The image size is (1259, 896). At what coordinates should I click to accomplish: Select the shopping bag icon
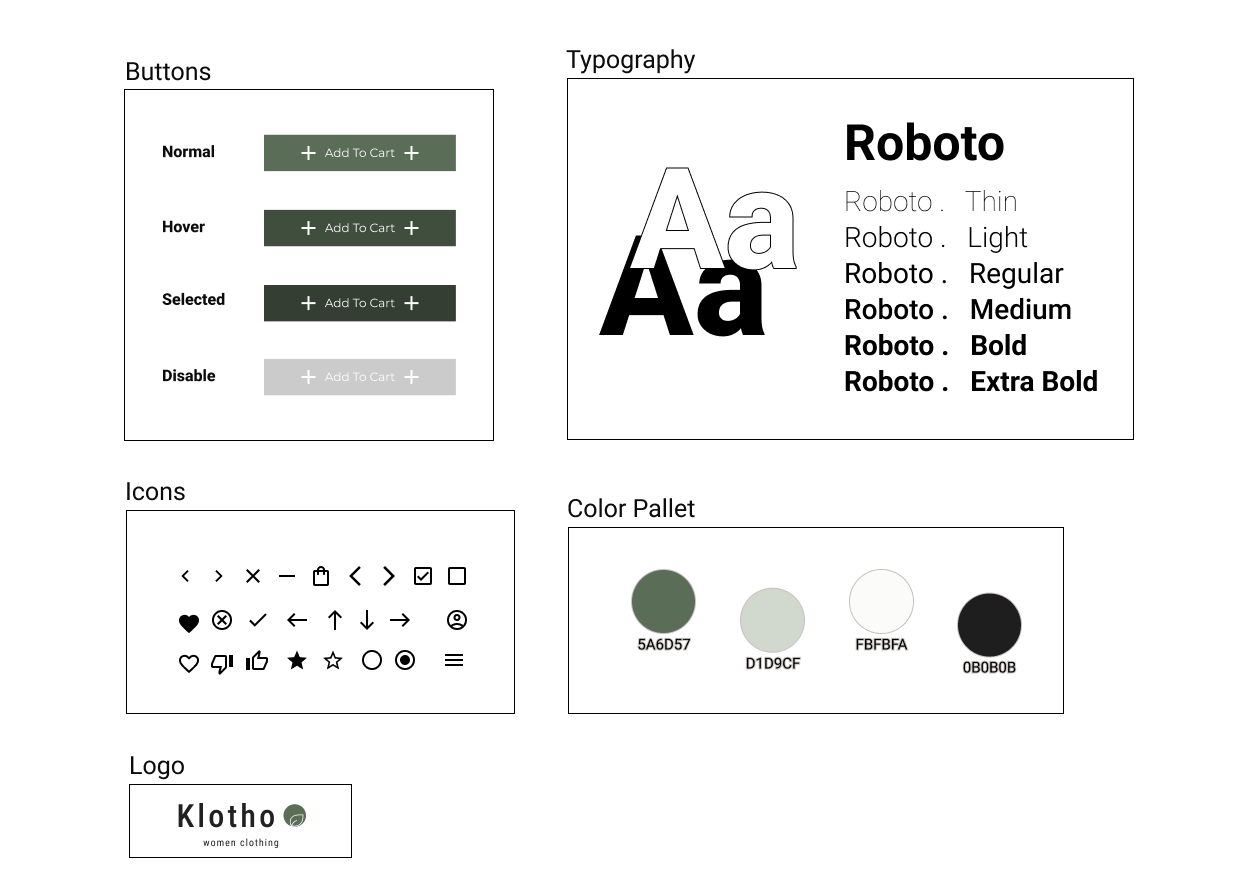(321, 576)
